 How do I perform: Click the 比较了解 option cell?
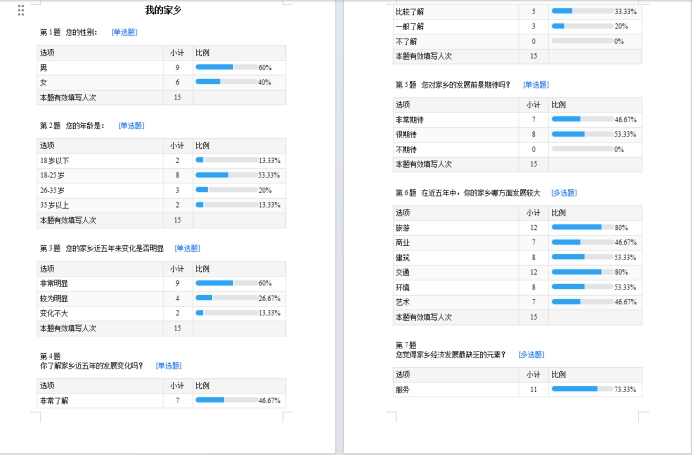pyautogui.click(x=456, y=11)
